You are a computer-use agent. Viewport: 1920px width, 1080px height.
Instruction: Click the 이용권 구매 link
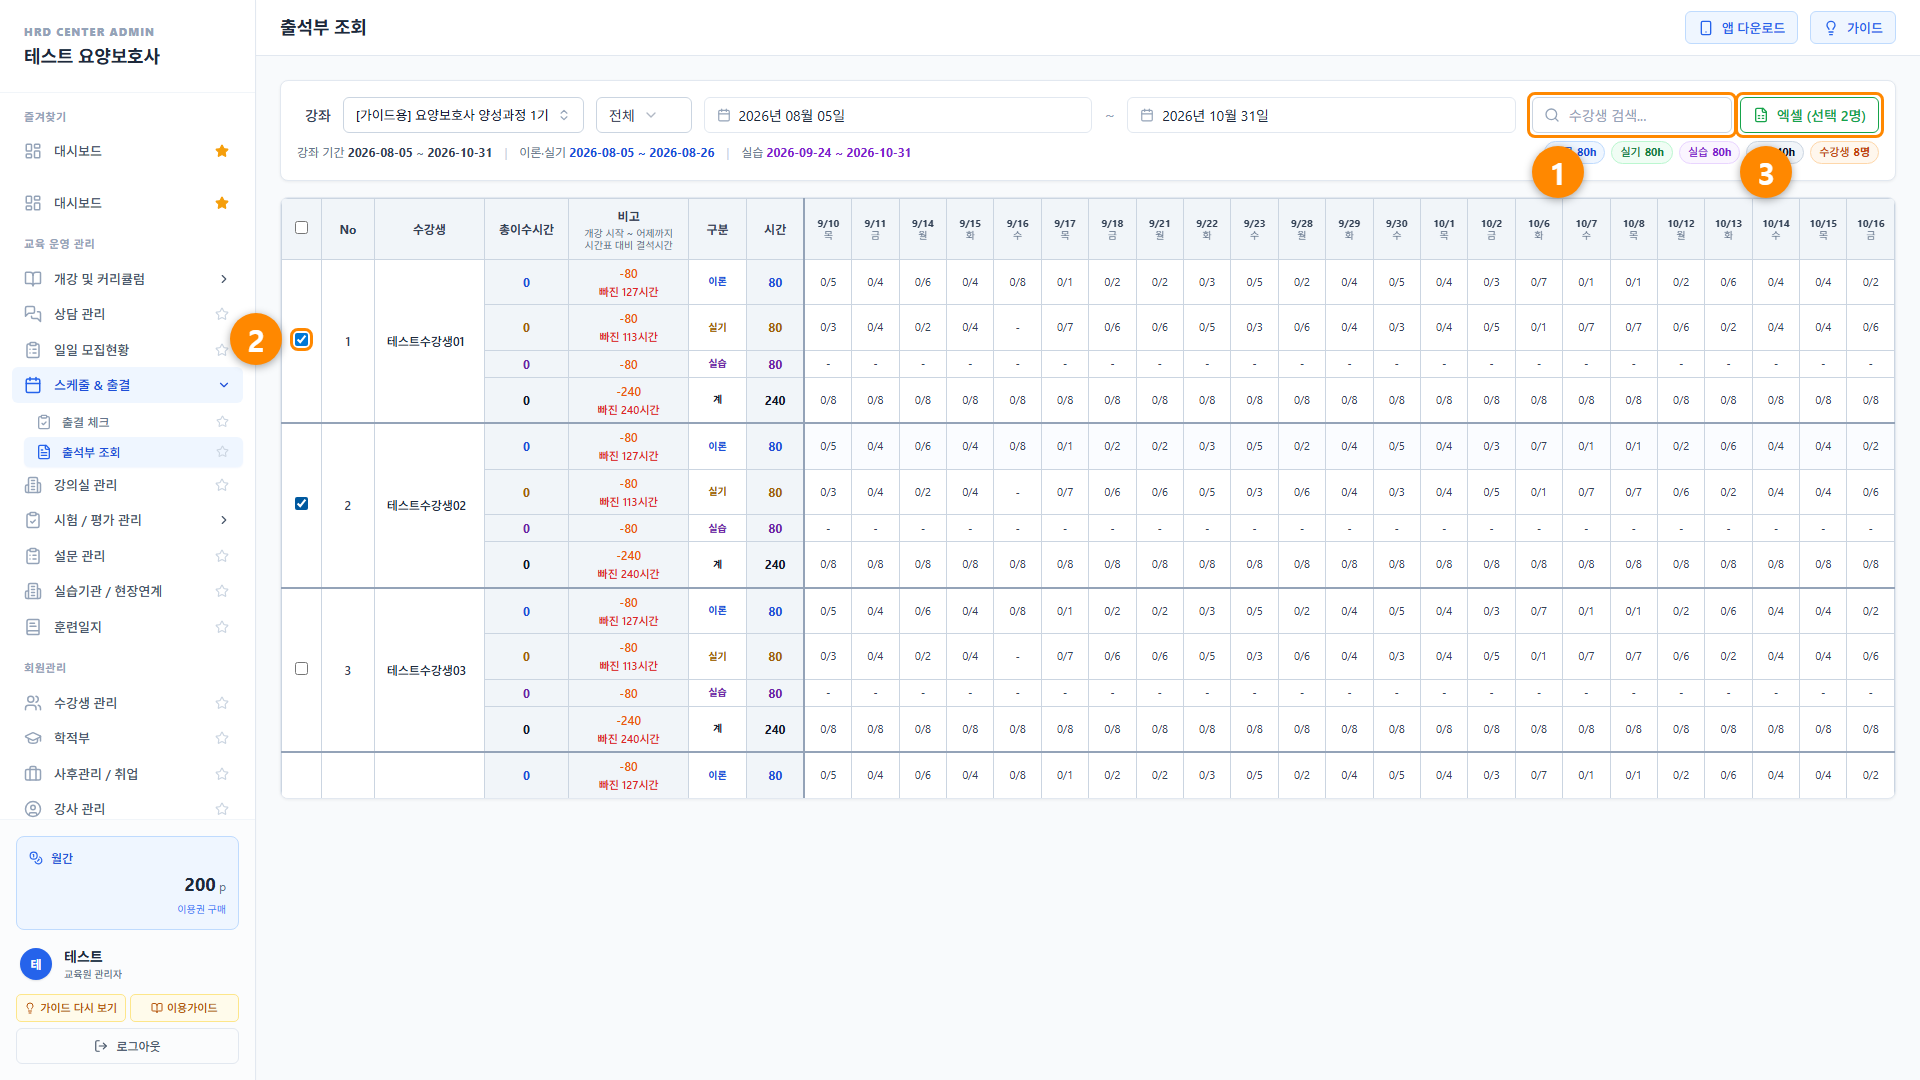tap(202, 909)
